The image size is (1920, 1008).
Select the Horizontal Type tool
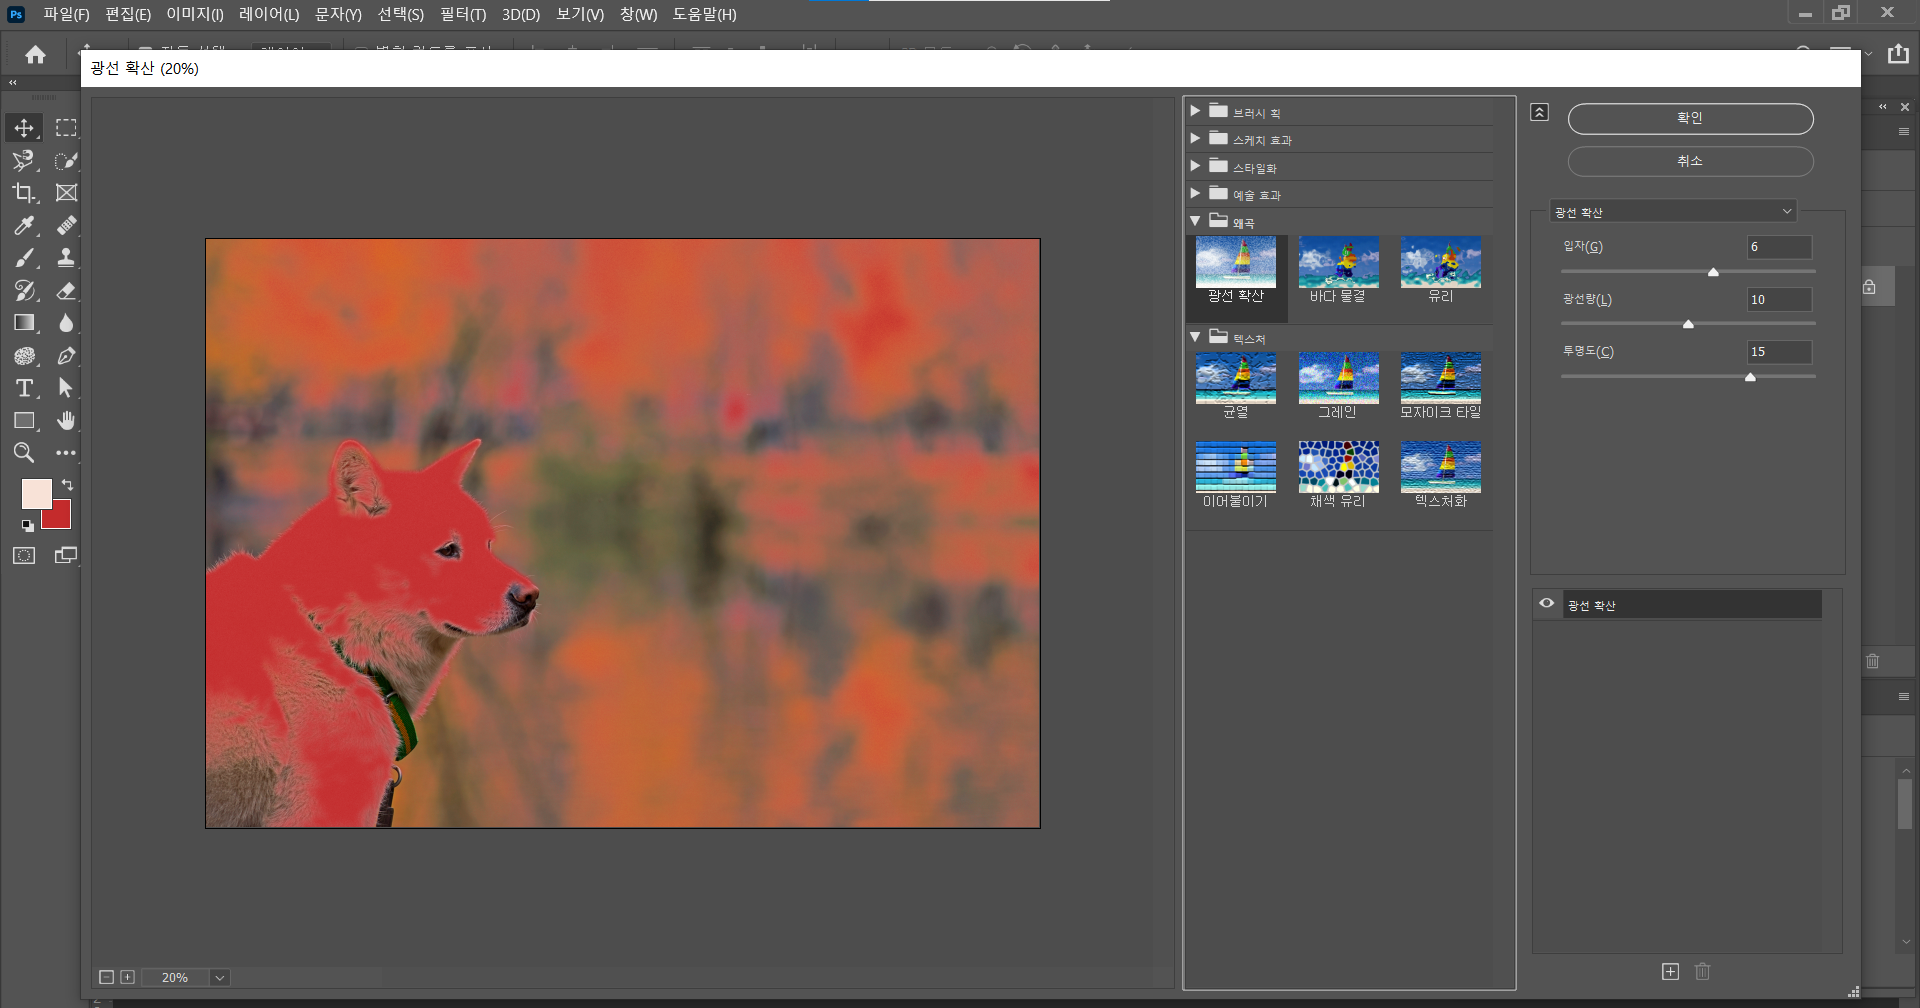point(24,388)
